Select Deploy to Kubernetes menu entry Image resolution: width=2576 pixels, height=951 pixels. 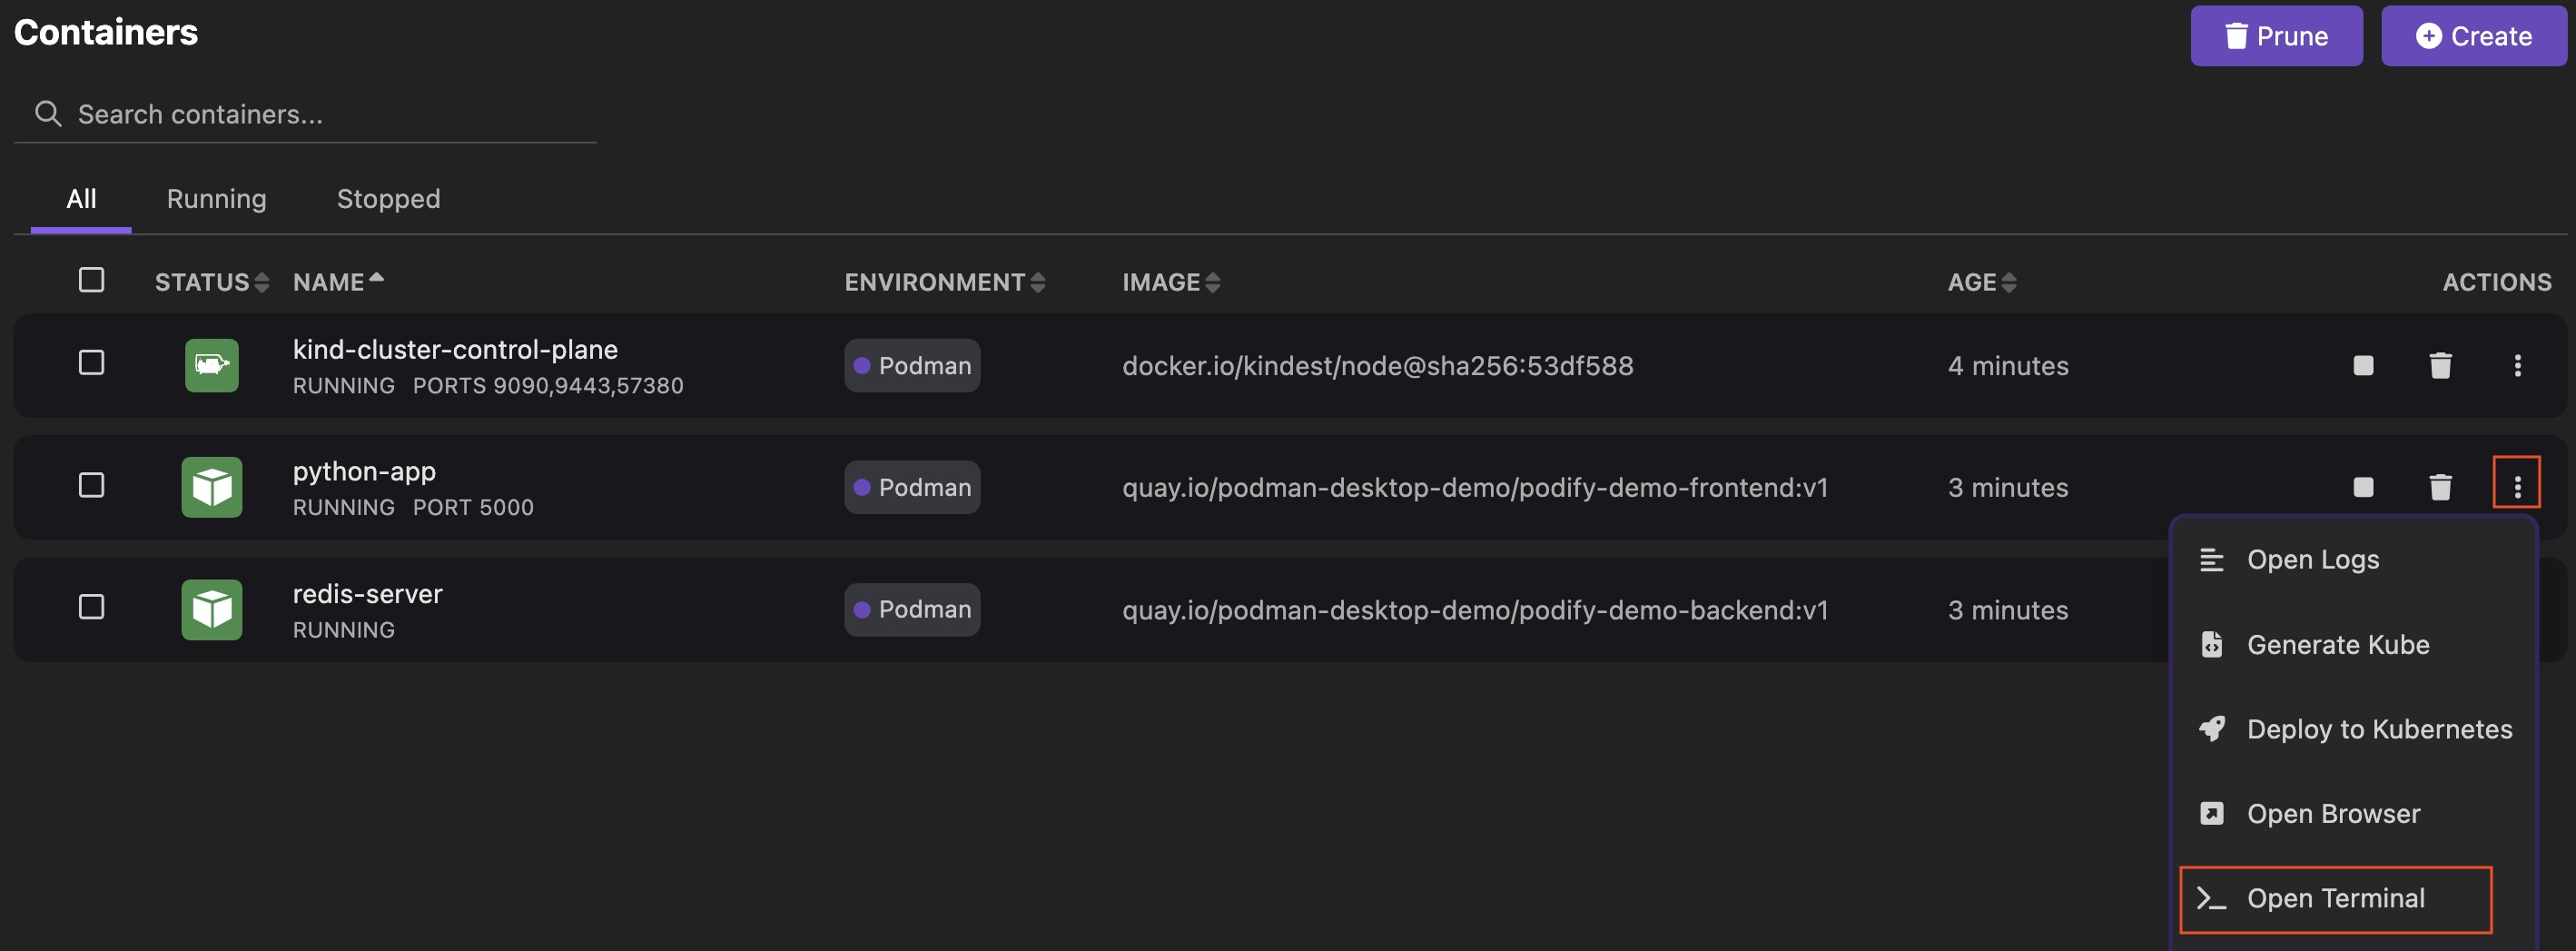pyautogui.click(x=2378, y=729)
